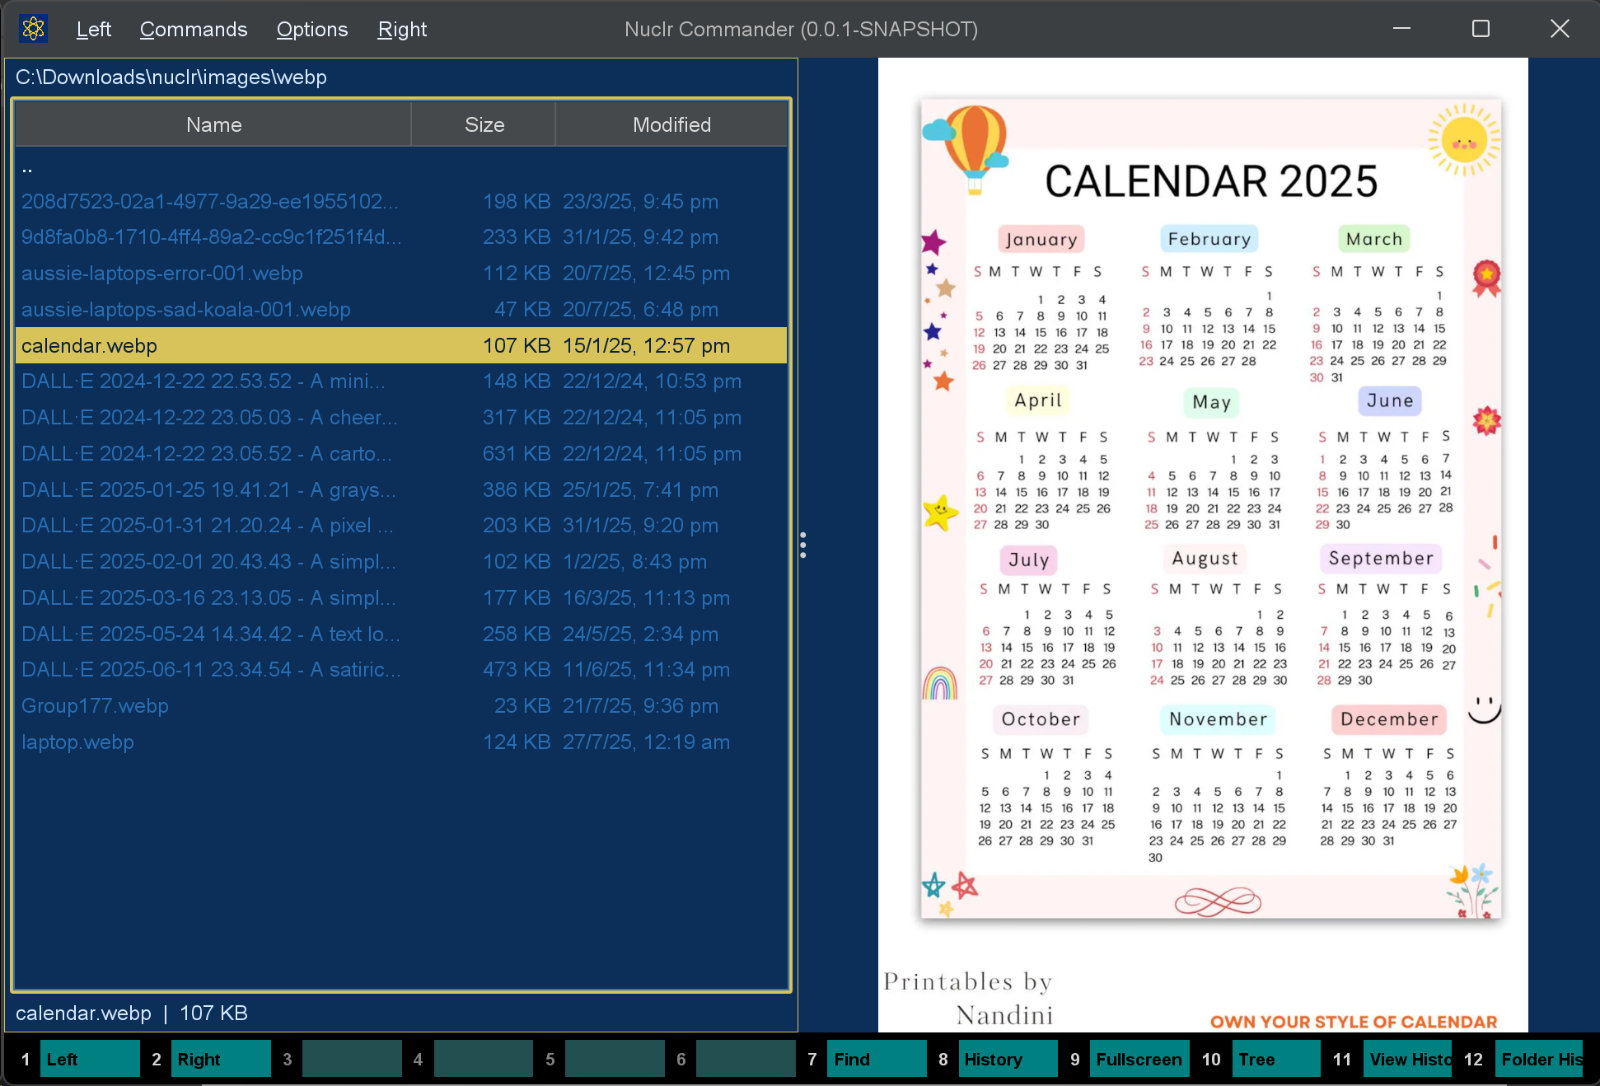Select DALL·E 2025-02-01 20.43.43 file
The height and width of the screenshot is (1086, 1600).
point(401,561)
